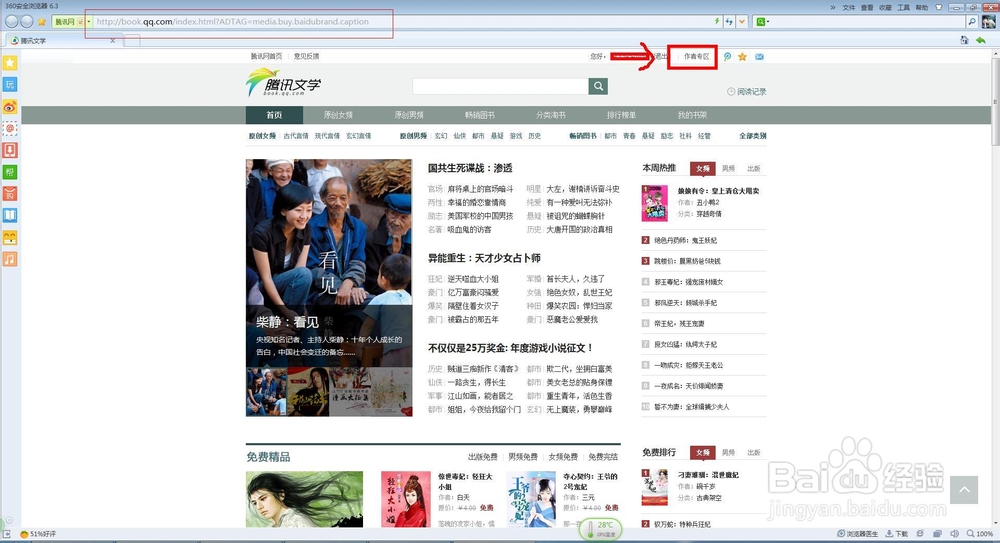Open a new tab with the new tab button
Image resolution: width=1000 pixels, height=543 pixels.
(x=132, y=41)
